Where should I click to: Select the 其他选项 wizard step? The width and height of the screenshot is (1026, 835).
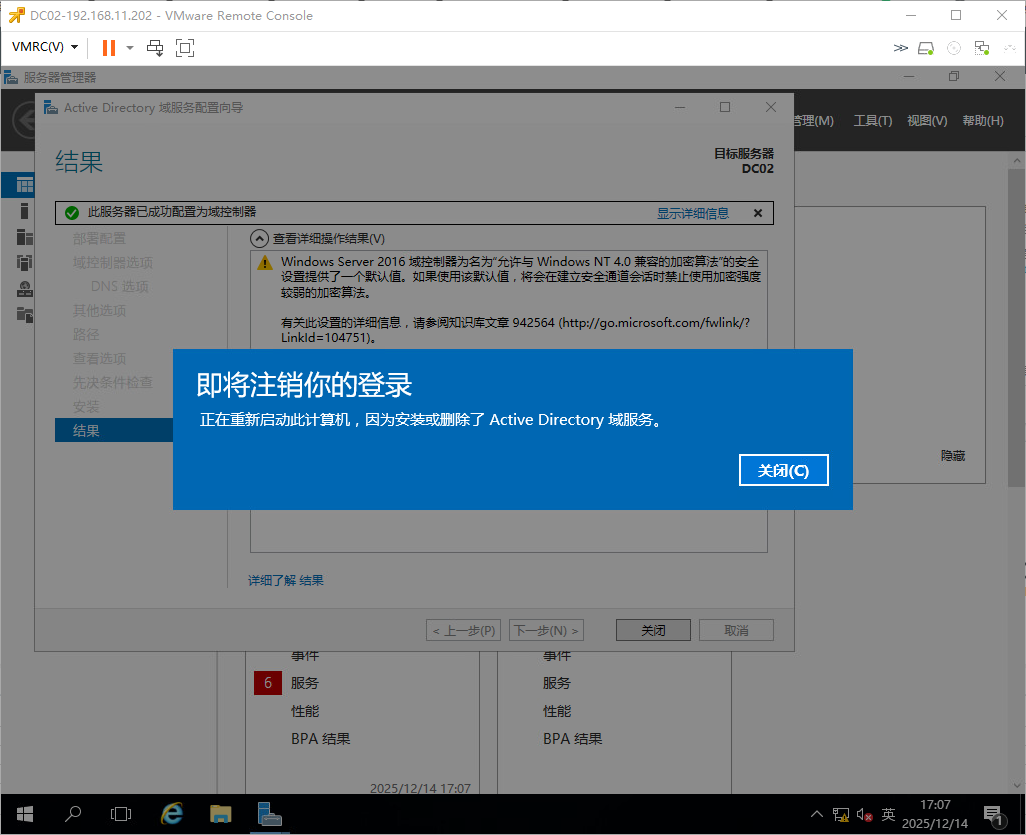click(99, 310)
